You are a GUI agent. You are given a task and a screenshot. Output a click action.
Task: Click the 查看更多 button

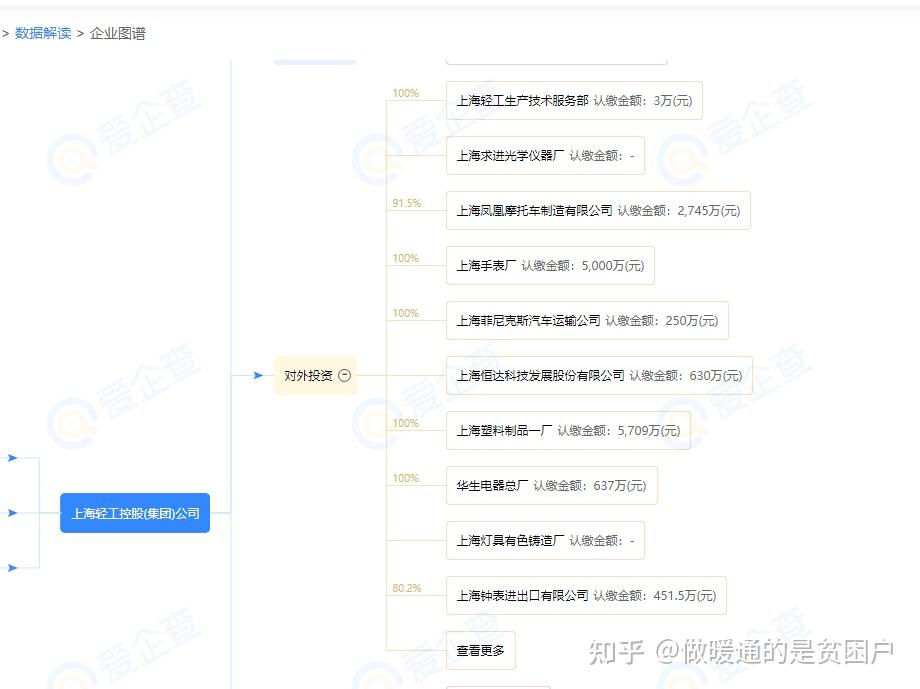coord(481,650)
